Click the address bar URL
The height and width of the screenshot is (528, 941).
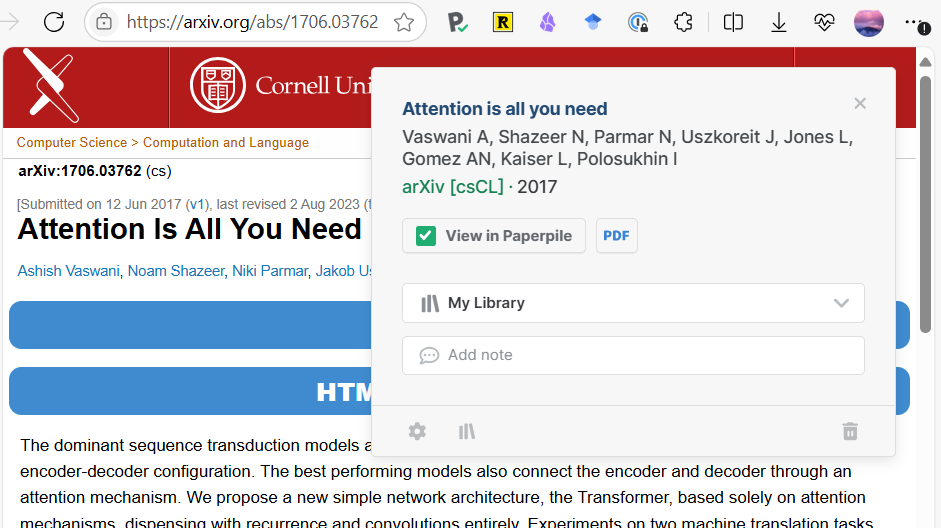[x=253, y=22]
